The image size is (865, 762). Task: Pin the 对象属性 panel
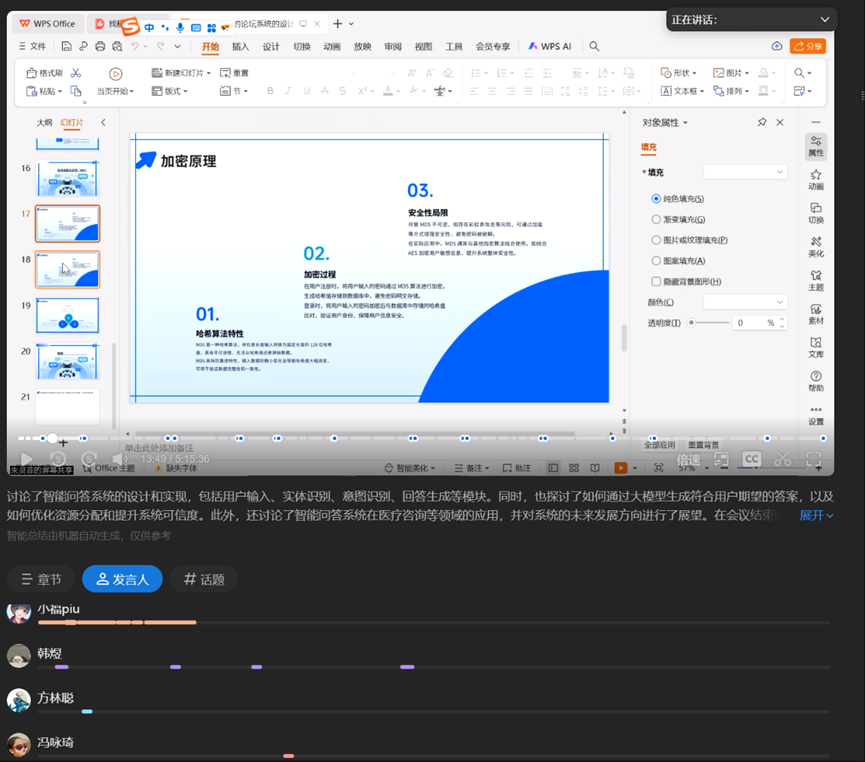tap(762, 122)
